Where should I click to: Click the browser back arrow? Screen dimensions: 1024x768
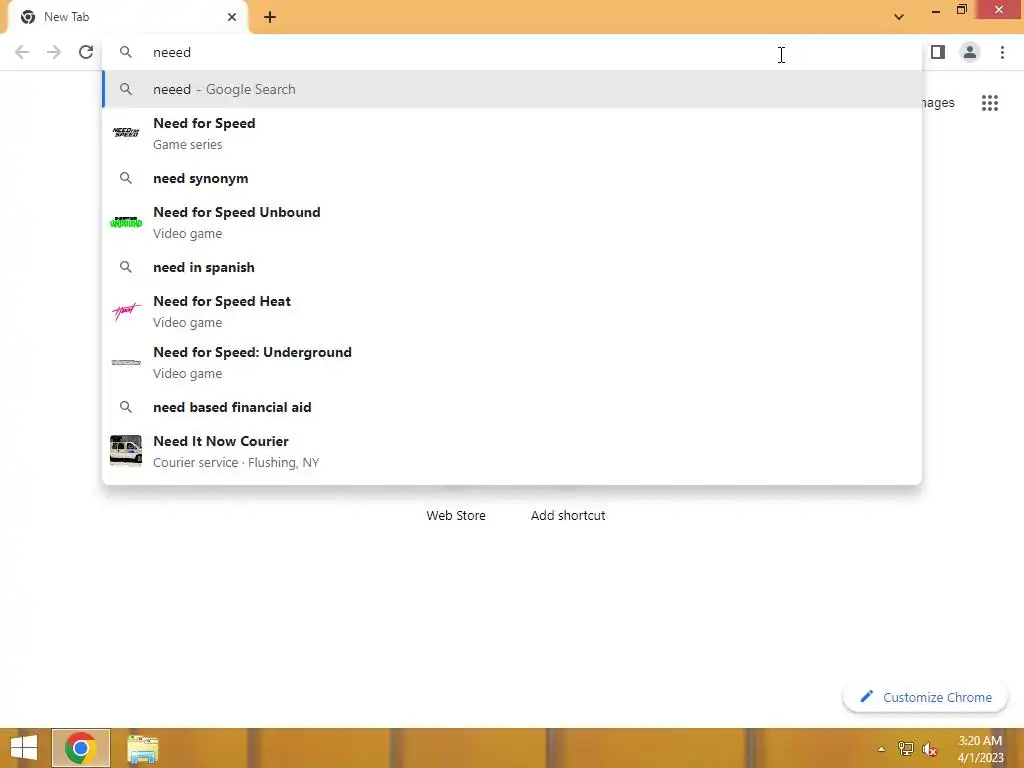(x=22, y=52)
